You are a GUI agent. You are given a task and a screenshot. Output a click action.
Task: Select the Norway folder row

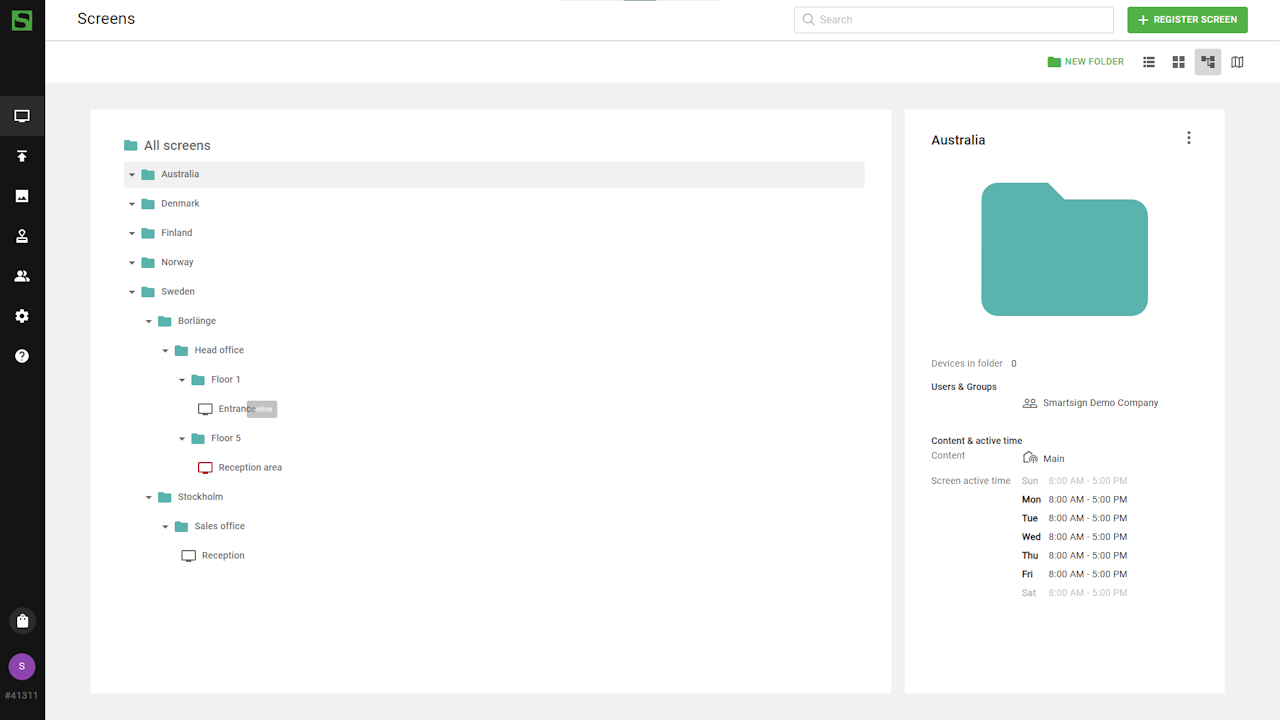(x=494, y=262)
